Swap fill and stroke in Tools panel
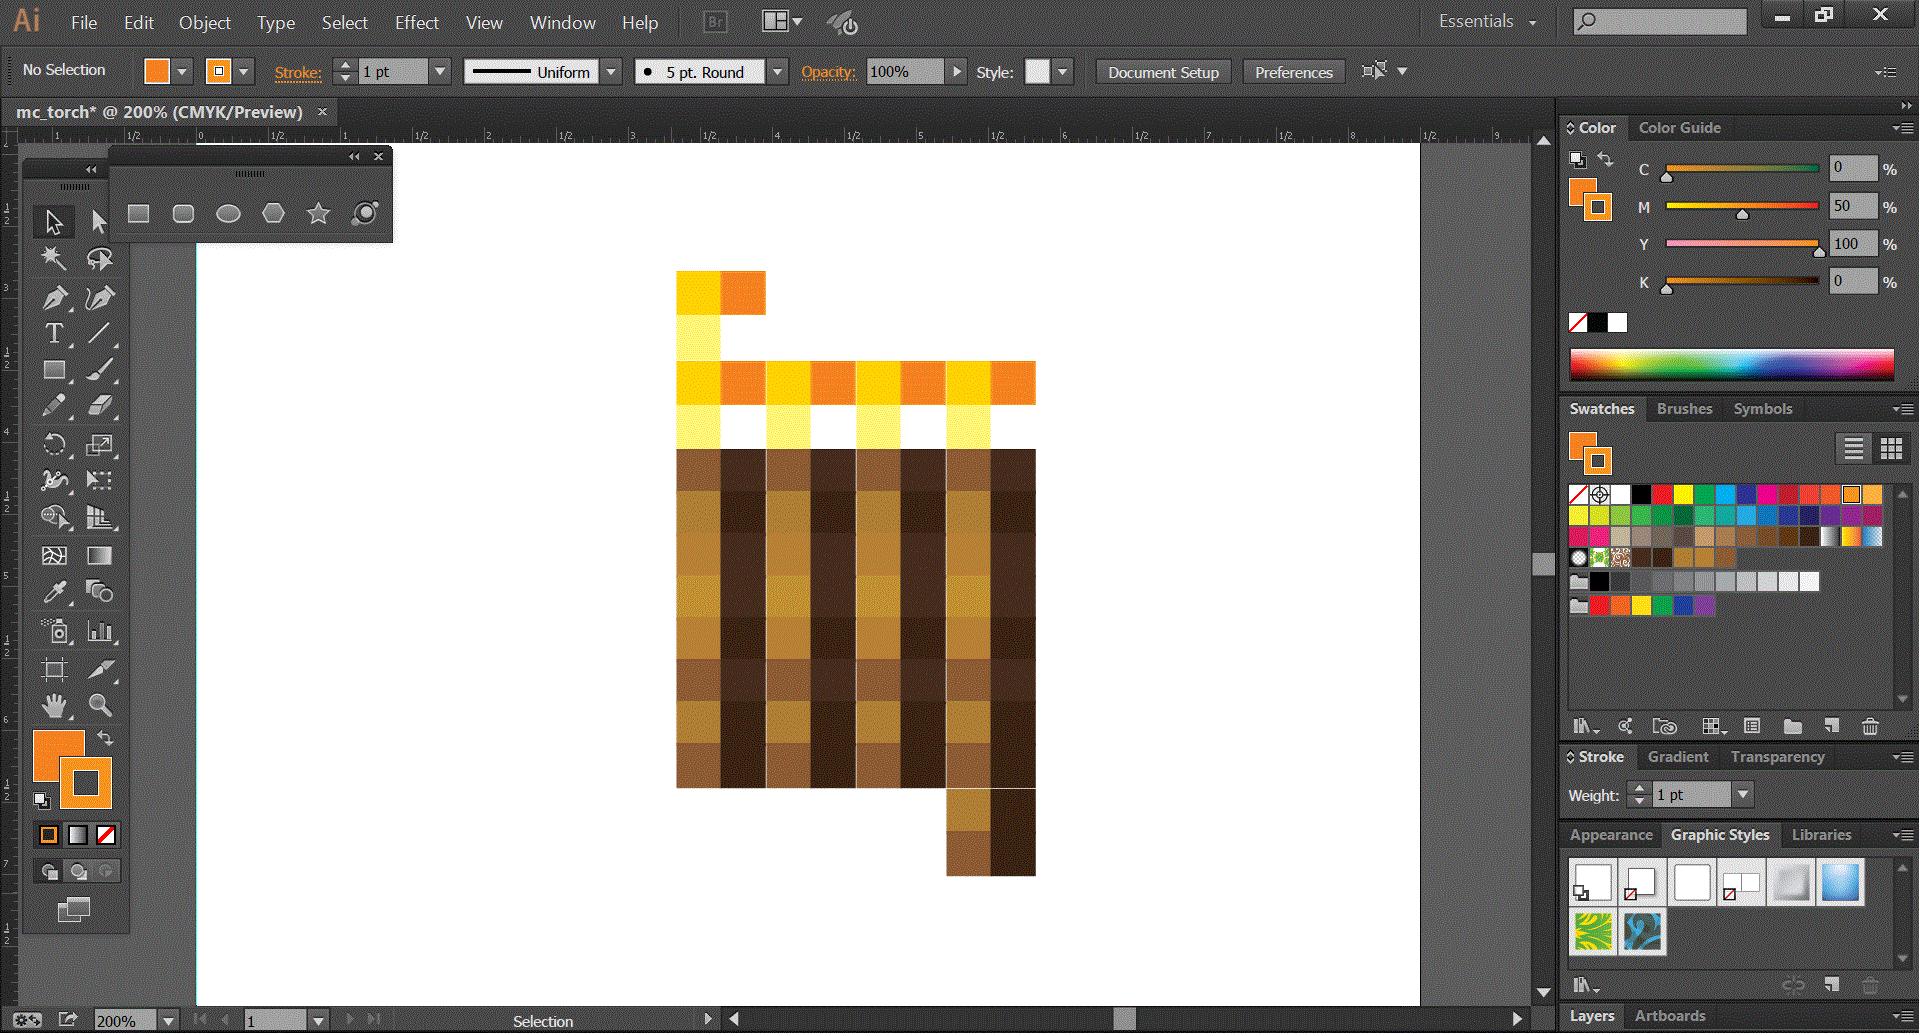Image resolution: width=1919 pixels, height=1033 pixels. click(x=105, y=738)
